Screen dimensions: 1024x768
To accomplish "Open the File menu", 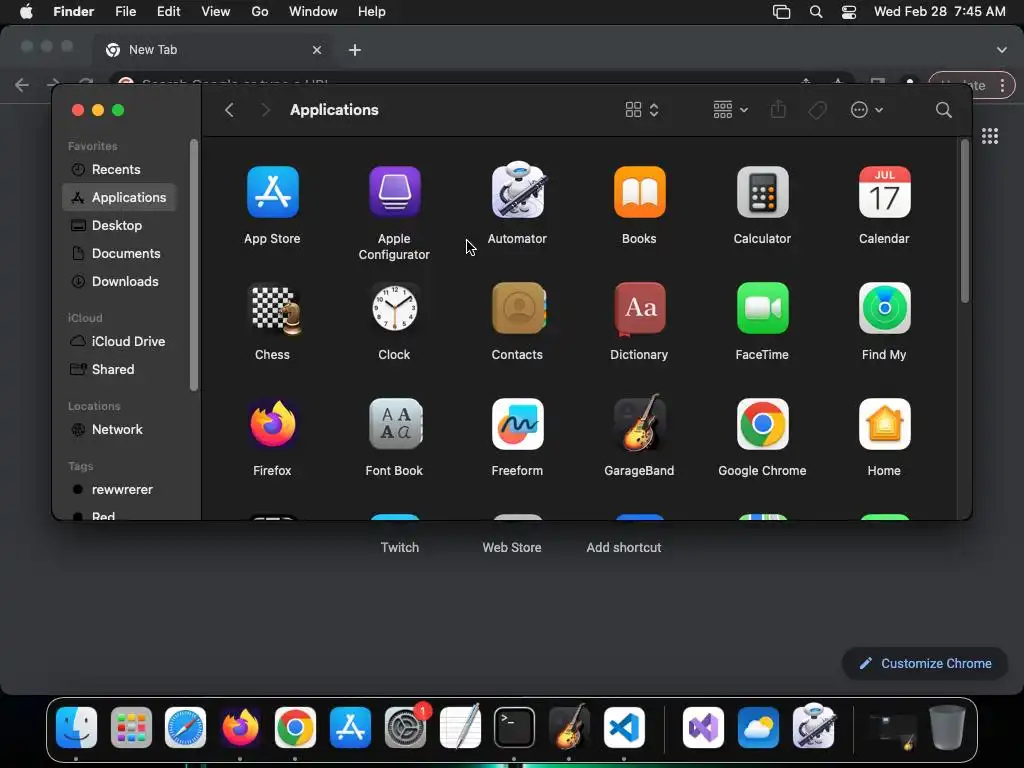I will pyautogui.click(x=125, y=12).
